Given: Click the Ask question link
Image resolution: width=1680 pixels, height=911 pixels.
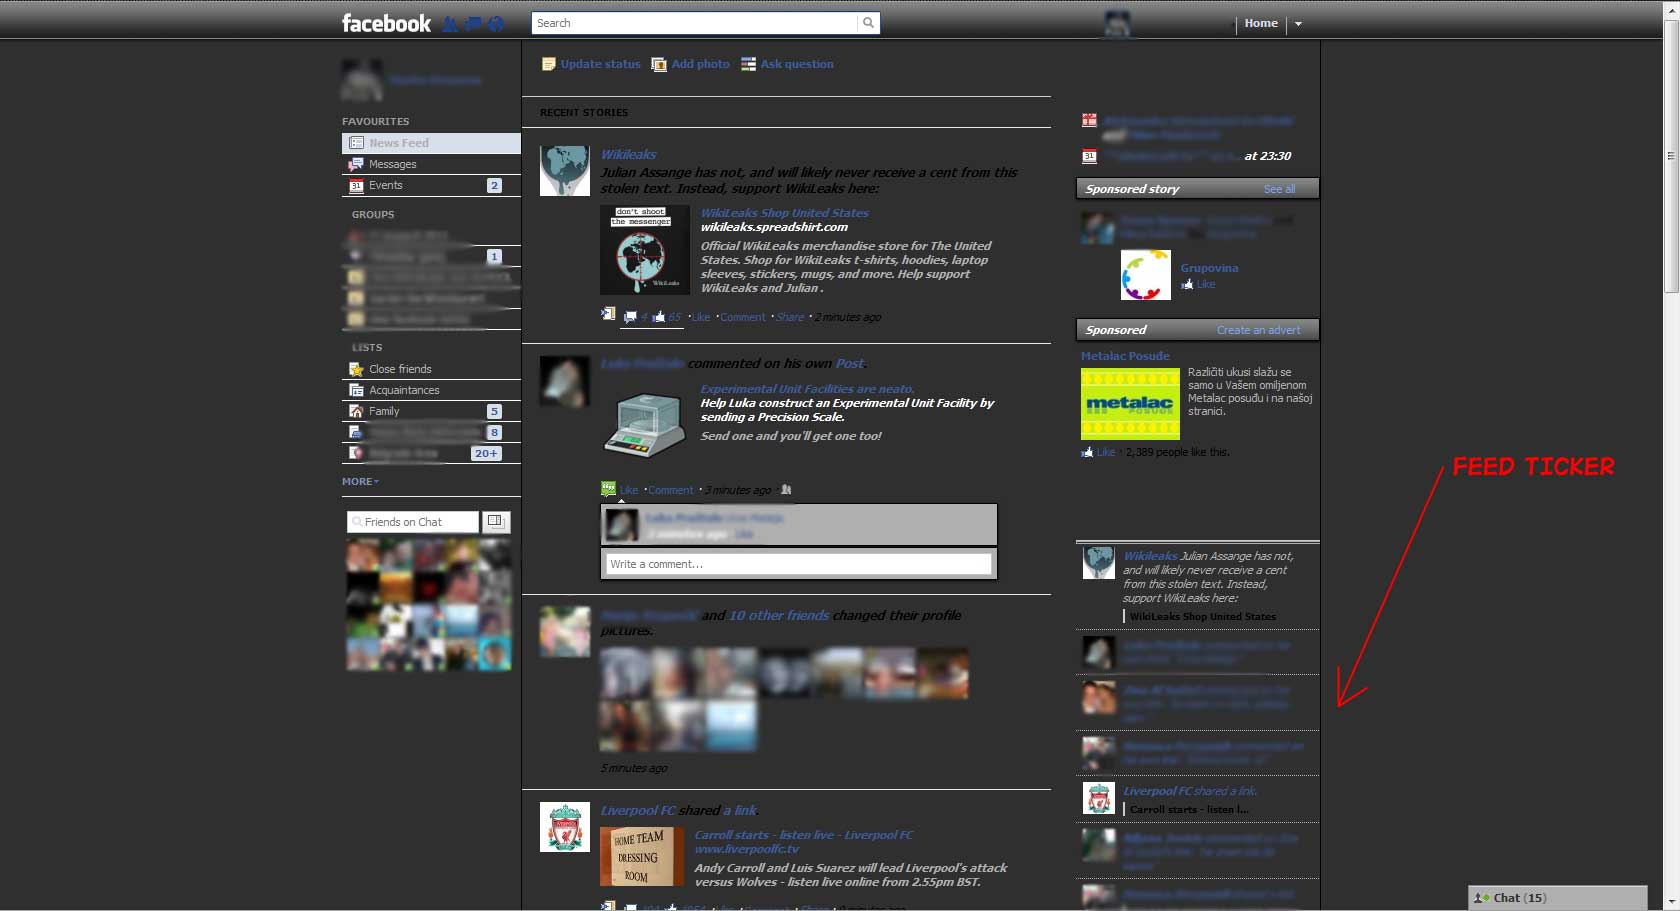Looking at the screenshot, I should pyautogui.click(x=797, y=64).
